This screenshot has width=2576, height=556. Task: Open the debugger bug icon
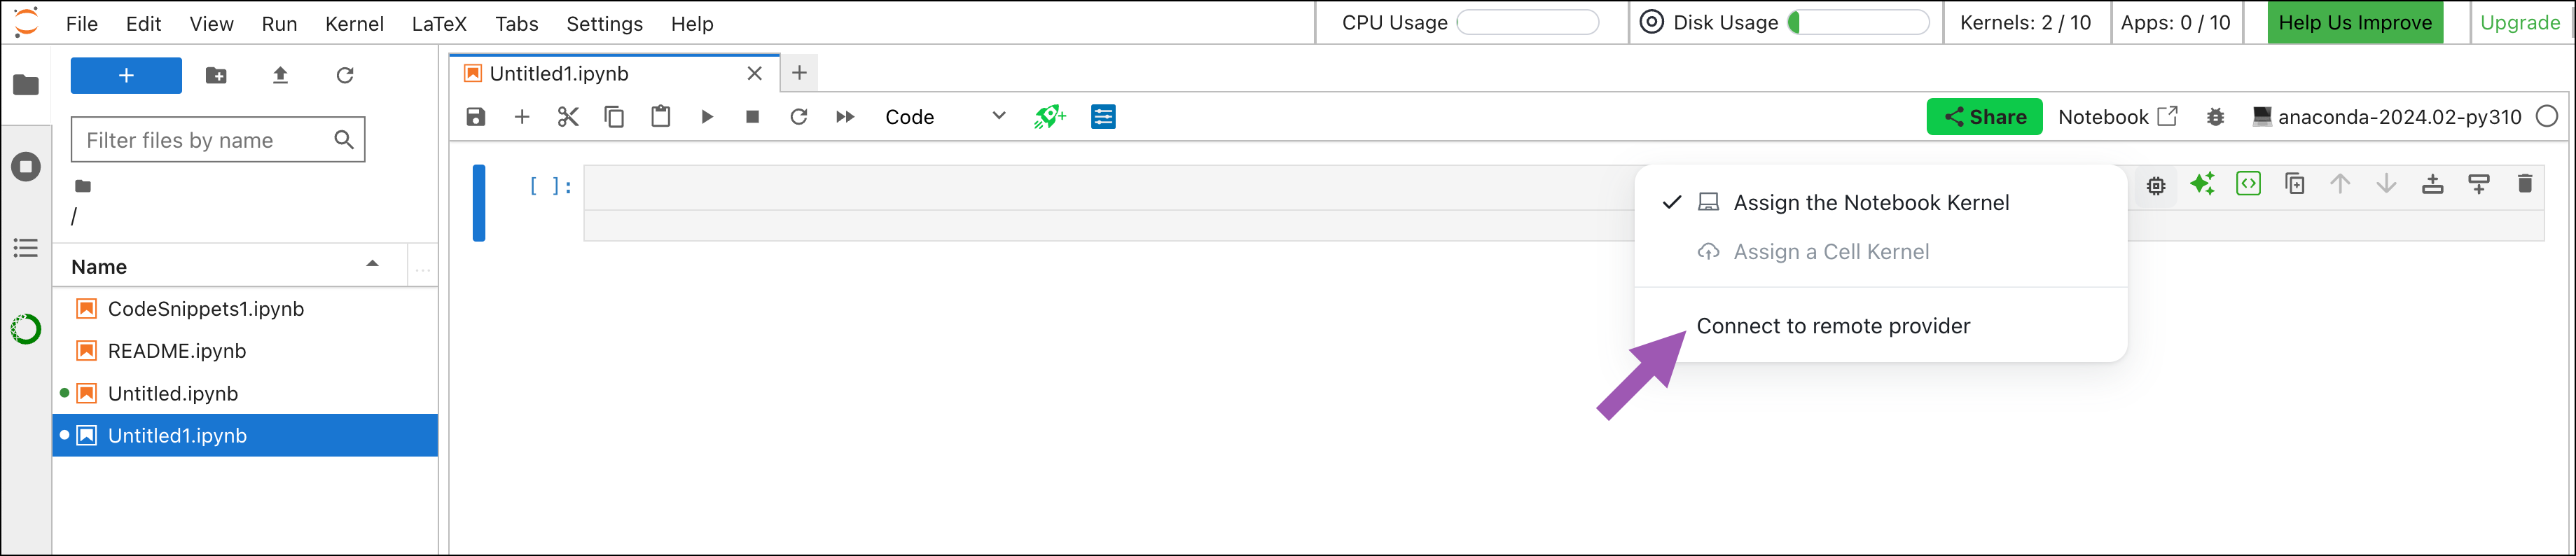pyautogui.click(x=2215, y=117)
